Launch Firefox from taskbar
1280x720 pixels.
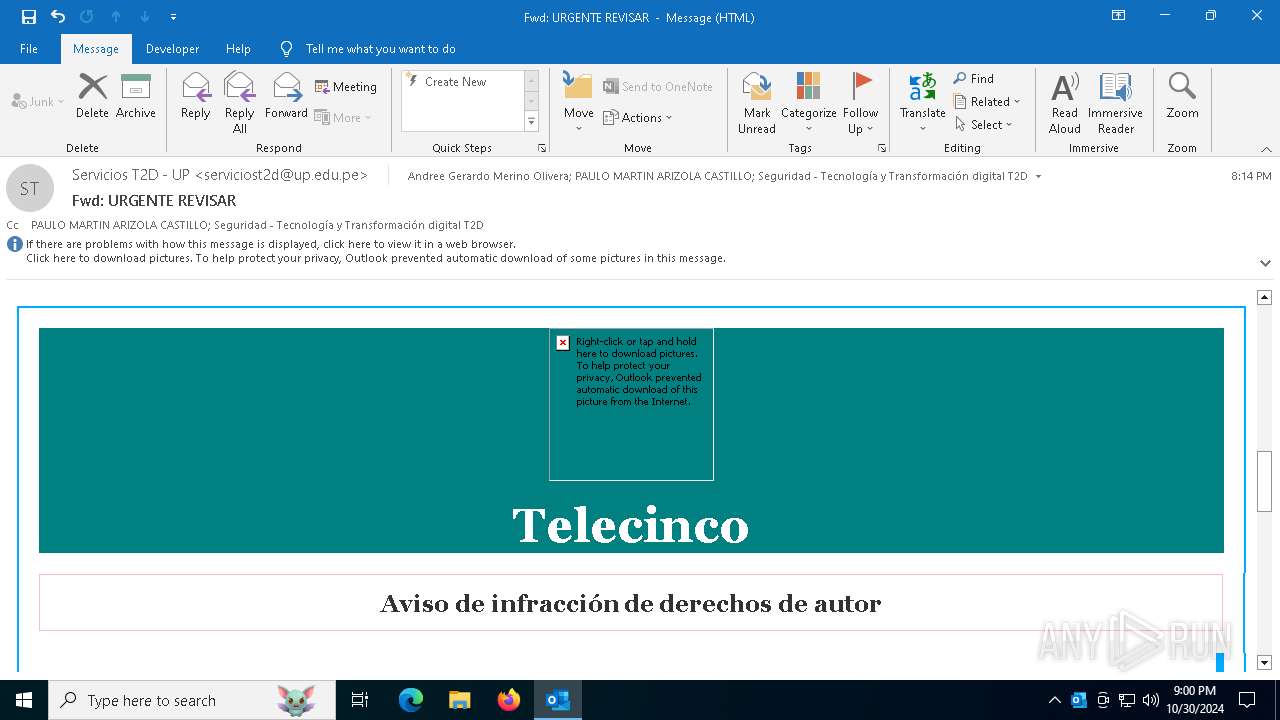tap(509, 700)
